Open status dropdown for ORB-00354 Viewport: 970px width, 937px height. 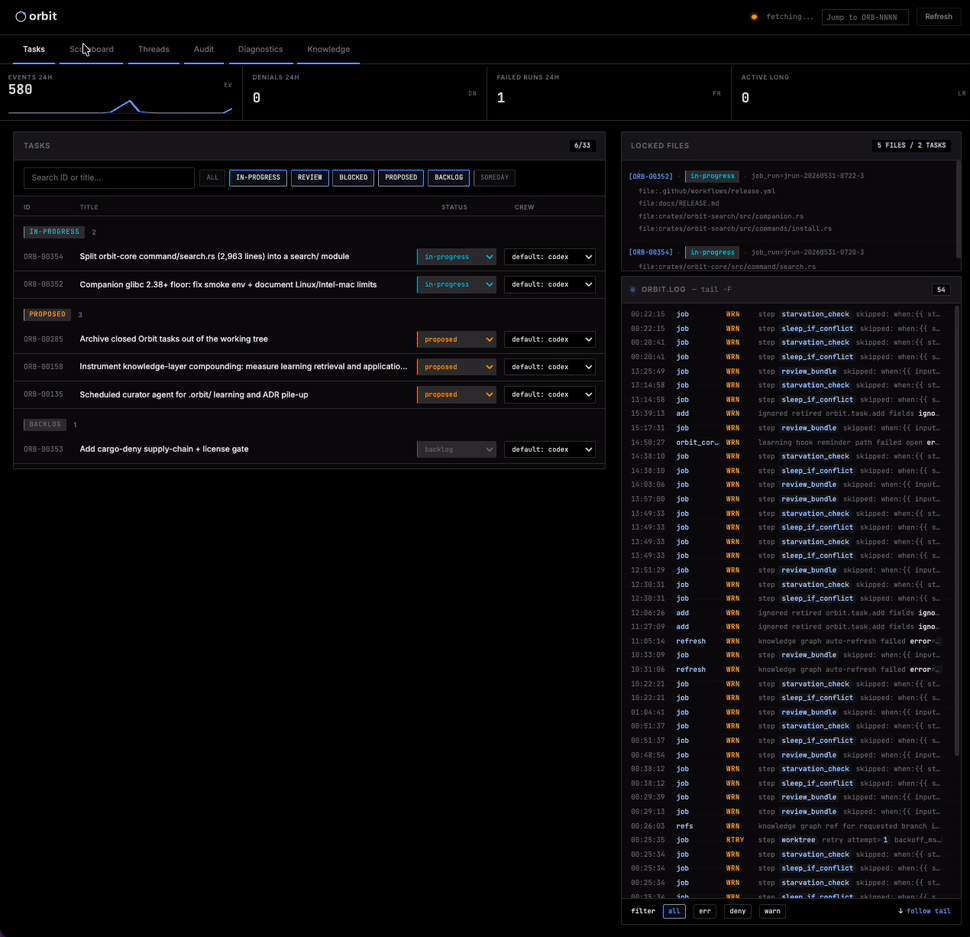click(457, 257)
